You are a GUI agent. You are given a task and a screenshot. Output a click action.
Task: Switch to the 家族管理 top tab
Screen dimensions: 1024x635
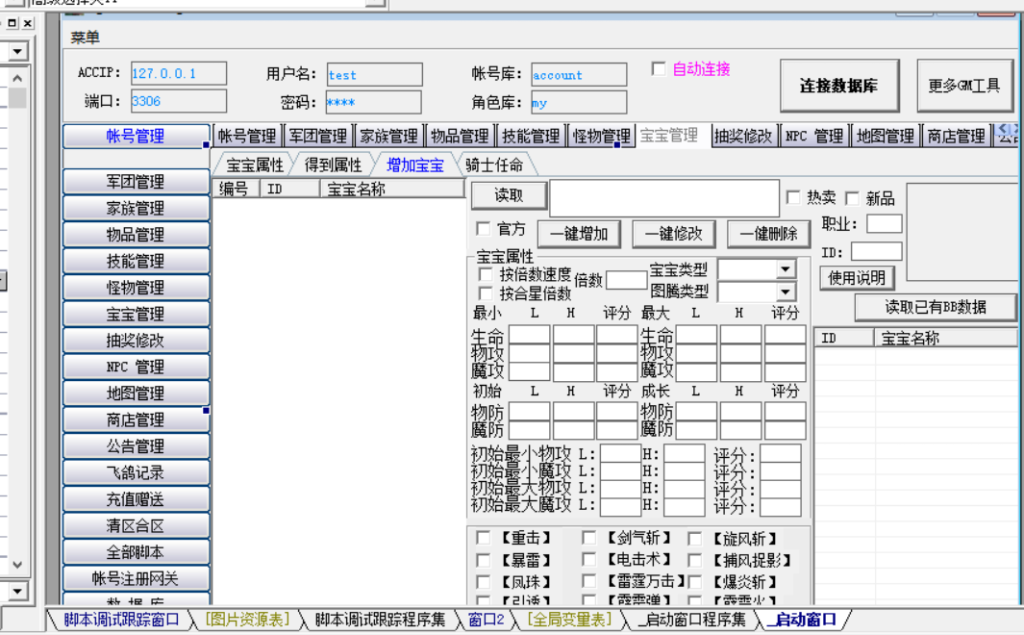click(x=389, y=136)
